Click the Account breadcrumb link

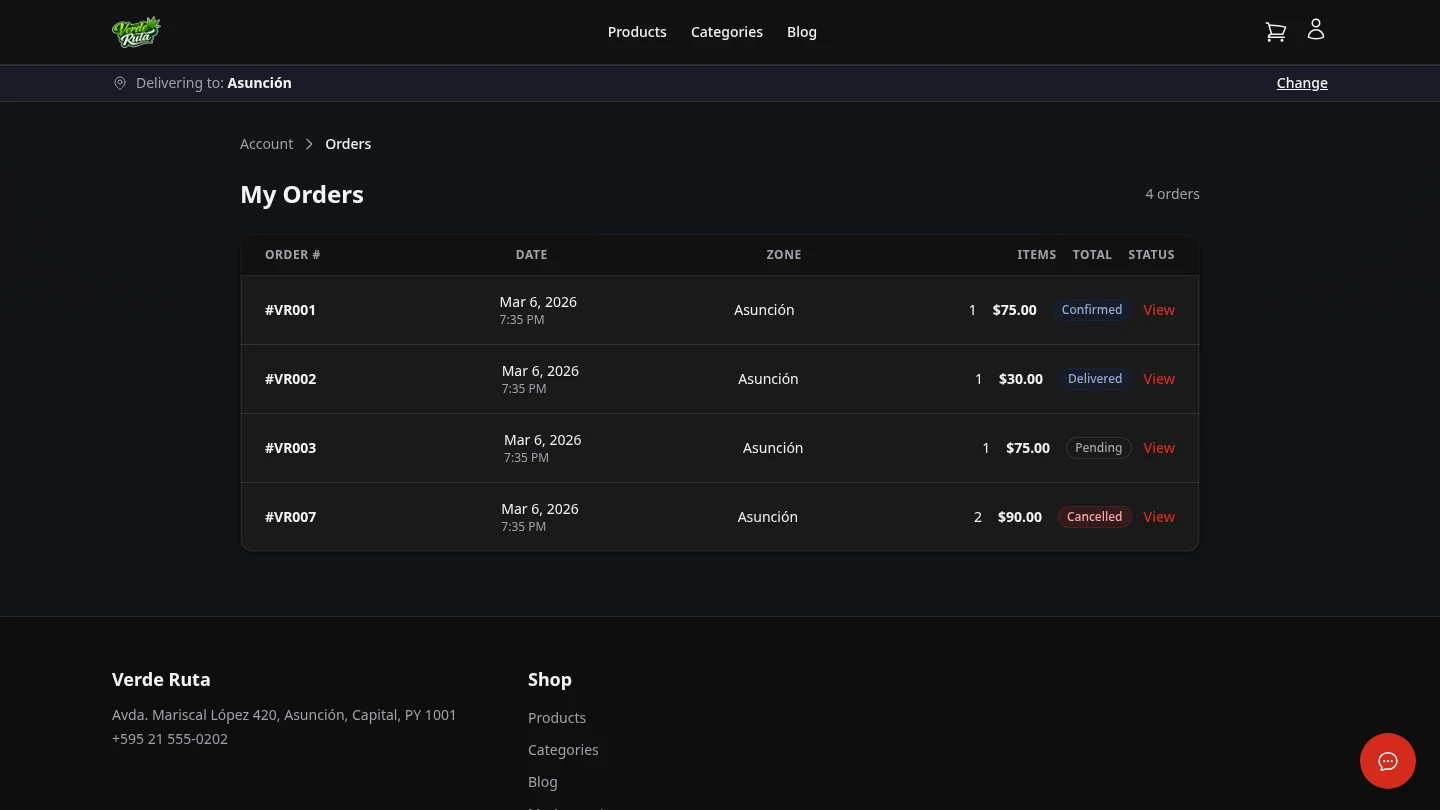(x=266, y=143)
